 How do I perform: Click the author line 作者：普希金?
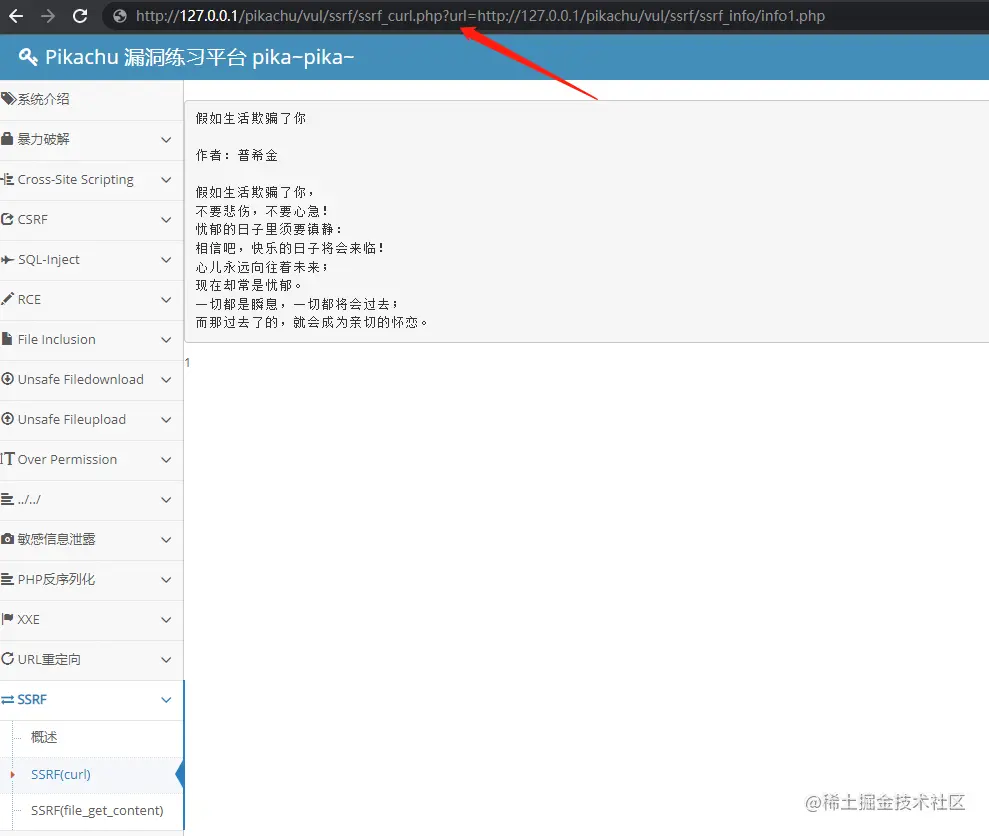[x=237, y=155]
